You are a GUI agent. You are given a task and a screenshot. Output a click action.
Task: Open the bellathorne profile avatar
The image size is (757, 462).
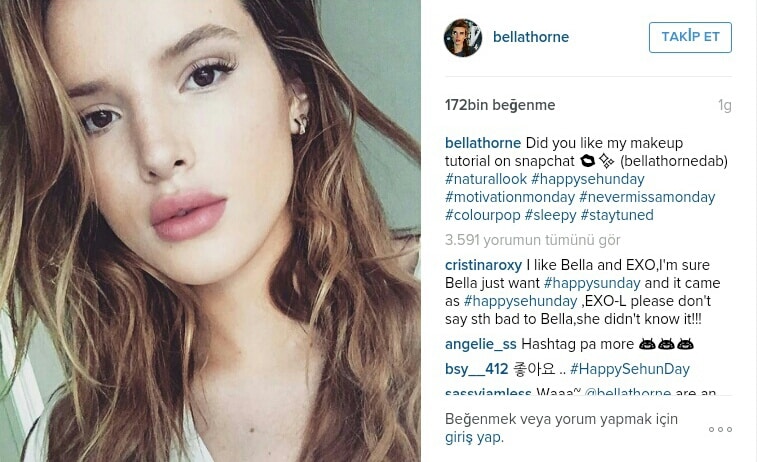pyautogui.click(x=463, y=38)
